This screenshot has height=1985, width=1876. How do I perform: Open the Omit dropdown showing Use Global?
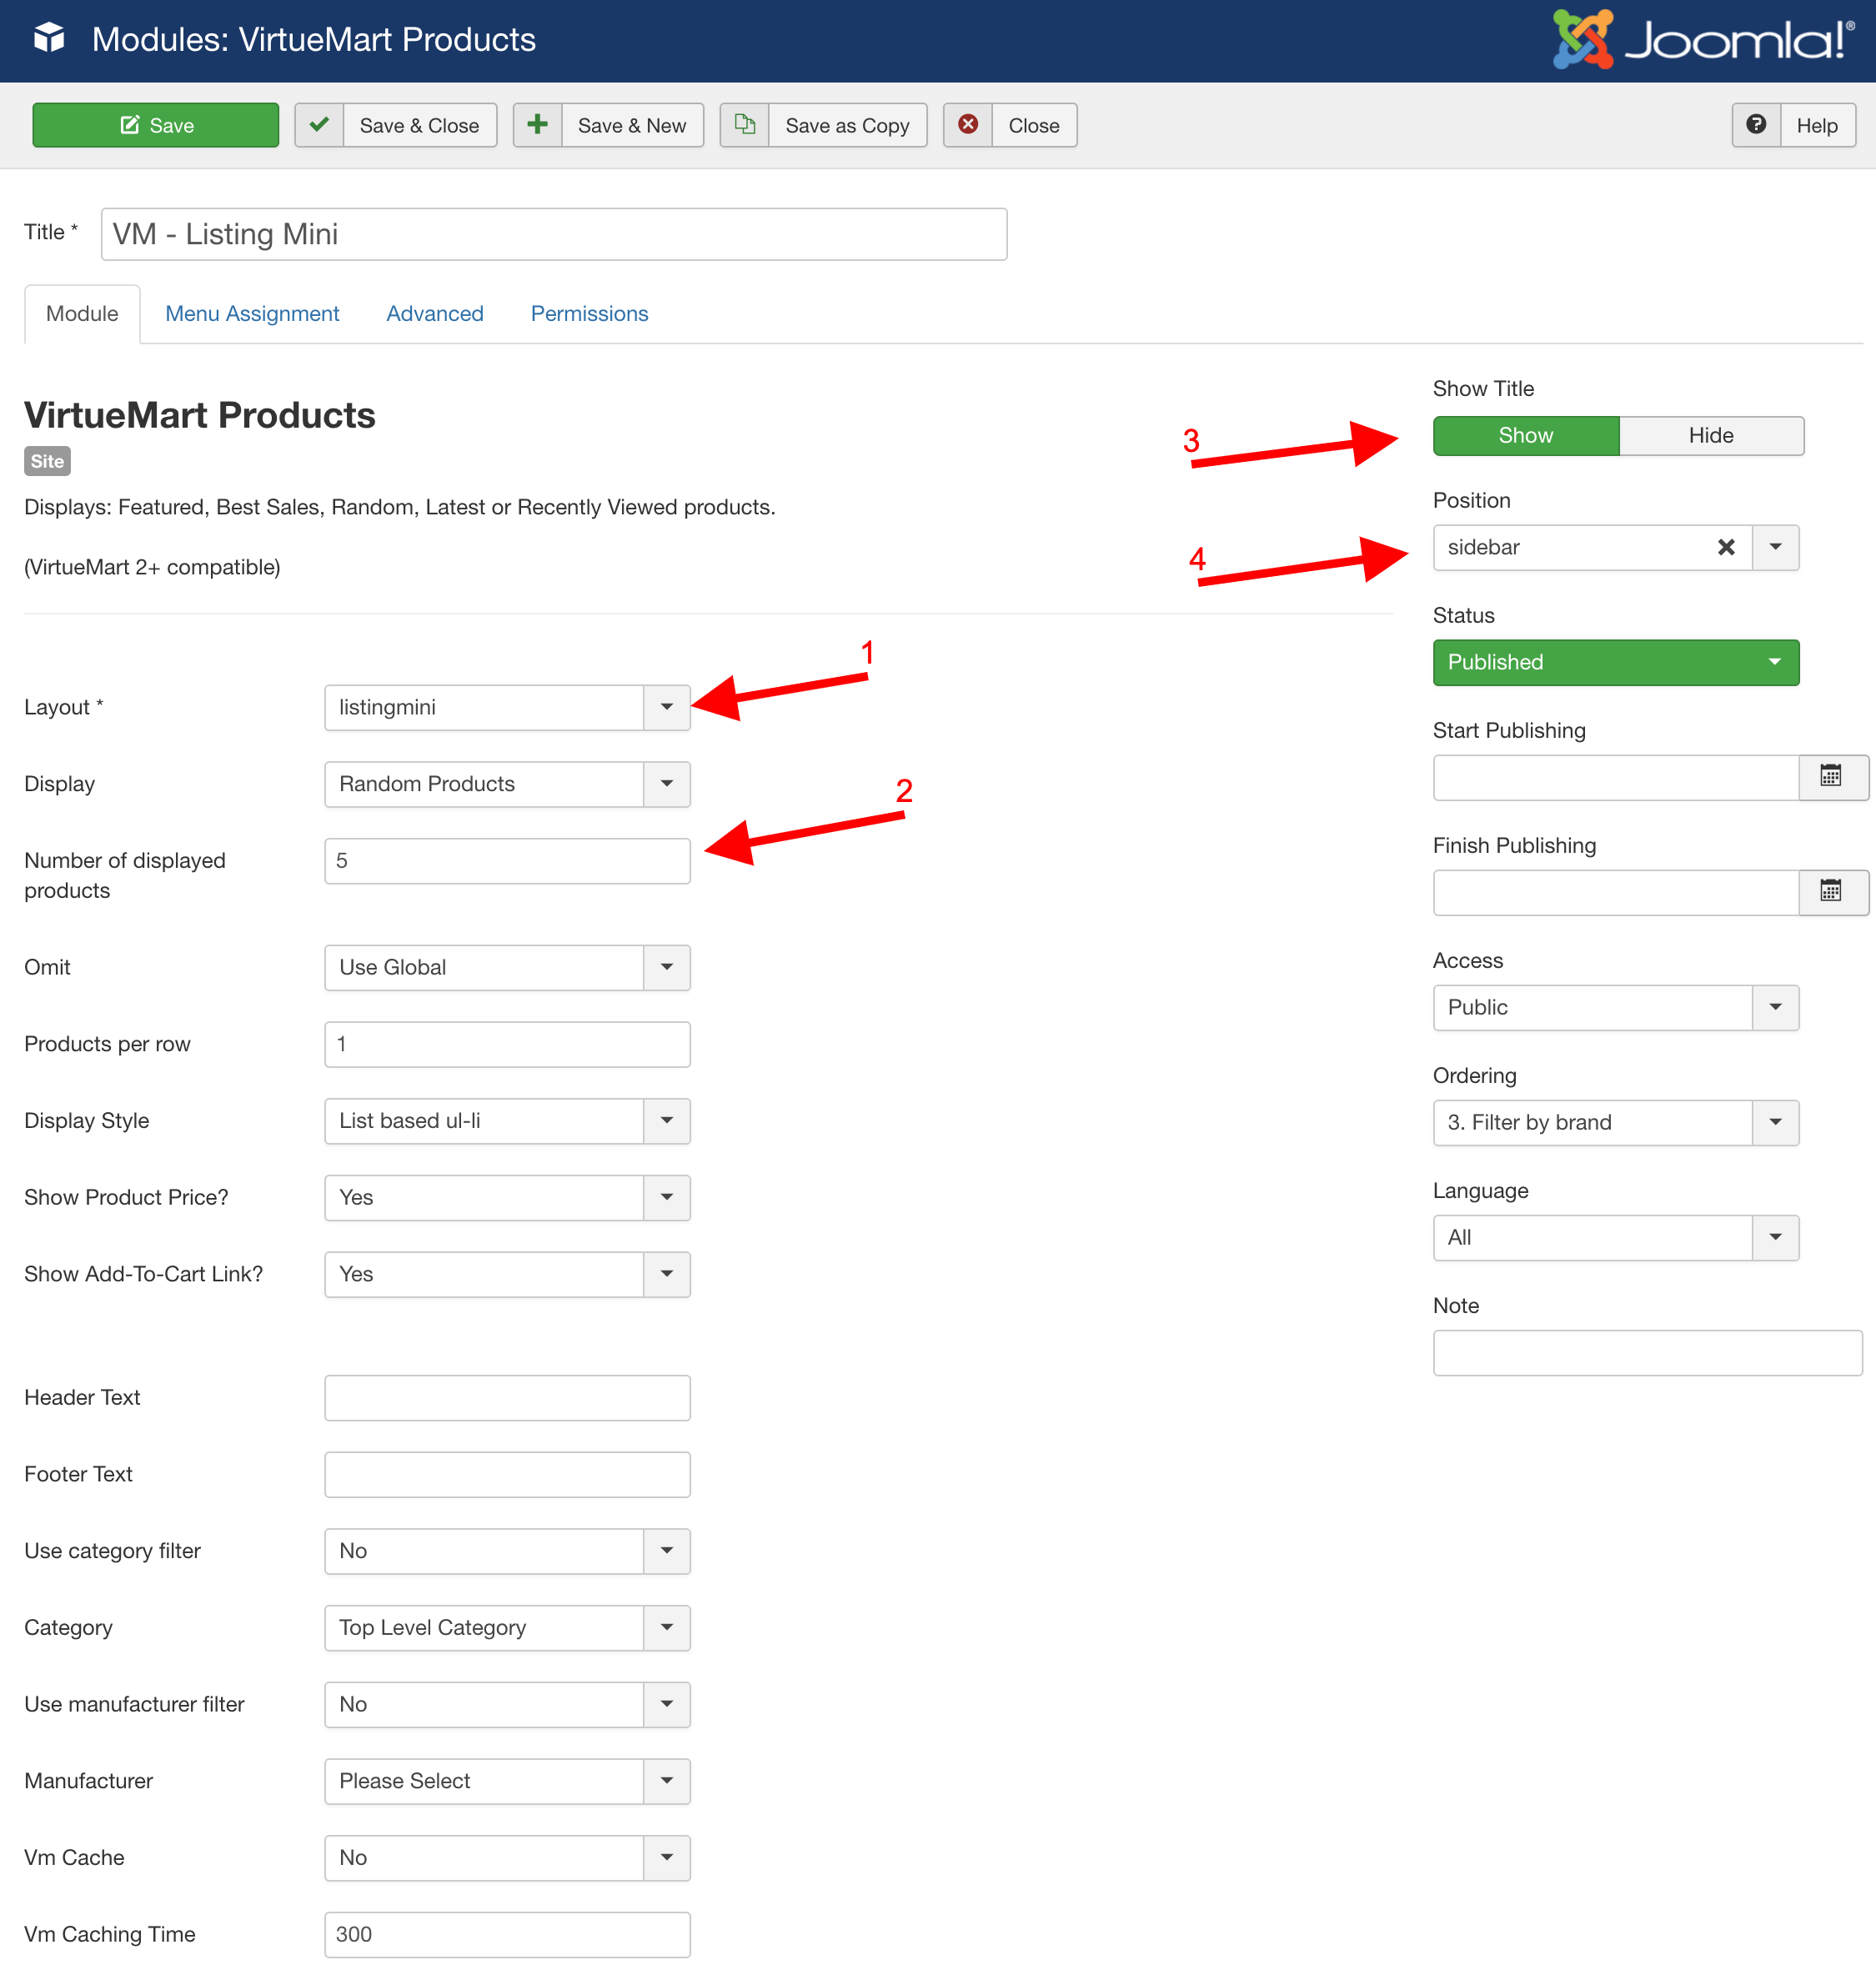507,967
